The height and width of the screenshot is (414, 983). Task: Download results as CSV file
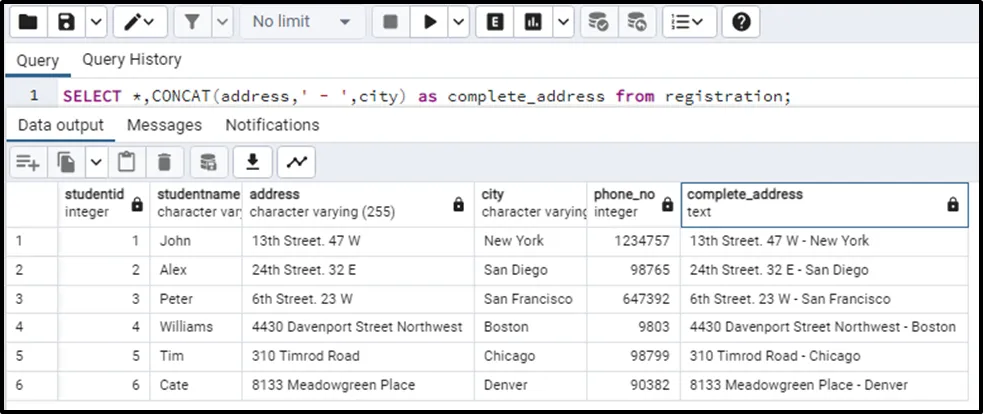(x=253, y=162)
